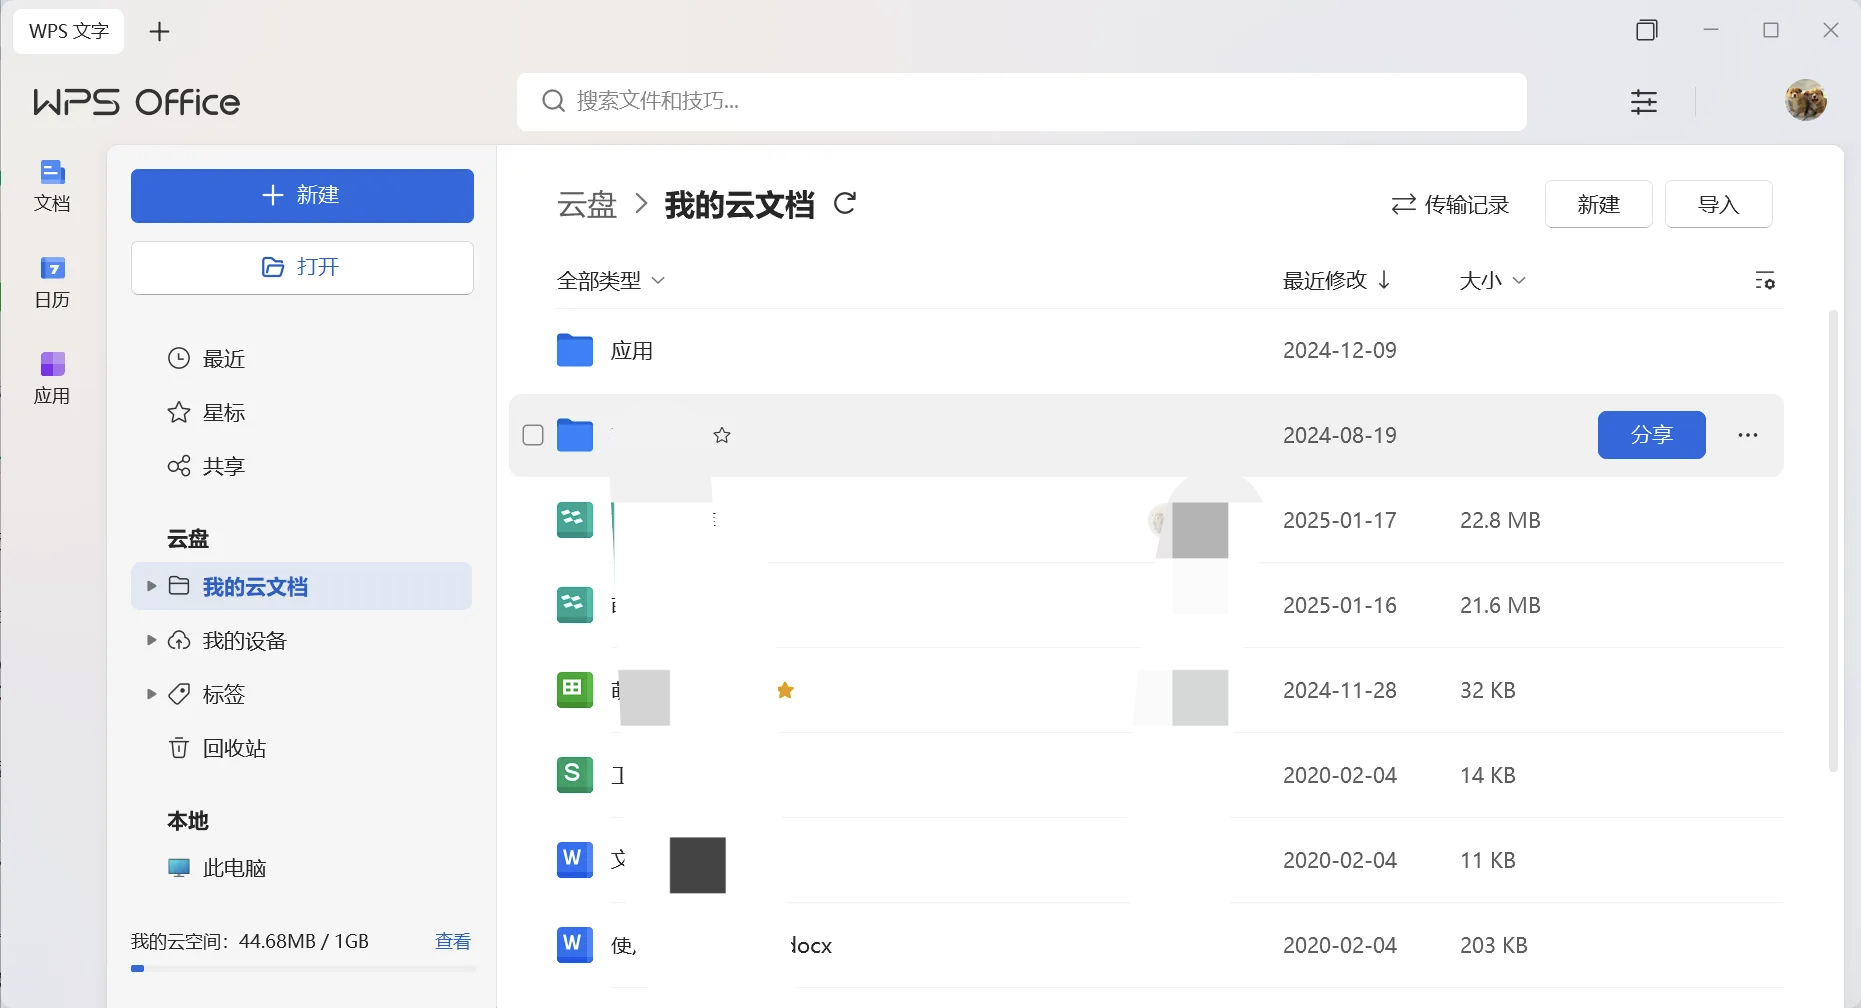1861x1008 pixels.
Task: Star the folder modified on 2024-08-19
Action: [x=722, y=435]
